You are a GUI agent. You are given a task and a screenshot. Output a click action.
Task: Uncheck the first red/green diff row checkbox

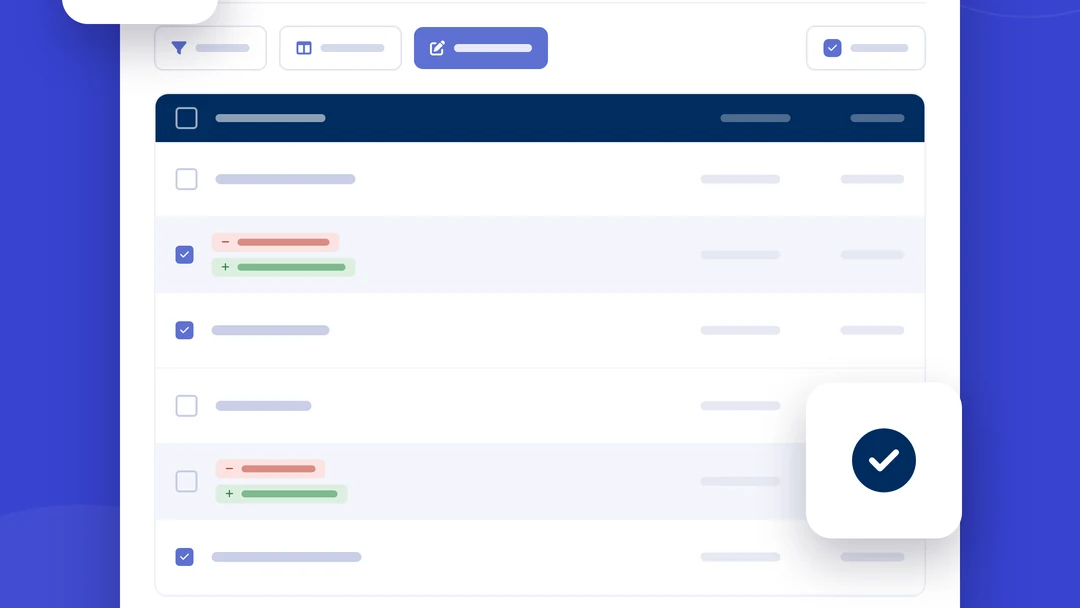[185, 255]
